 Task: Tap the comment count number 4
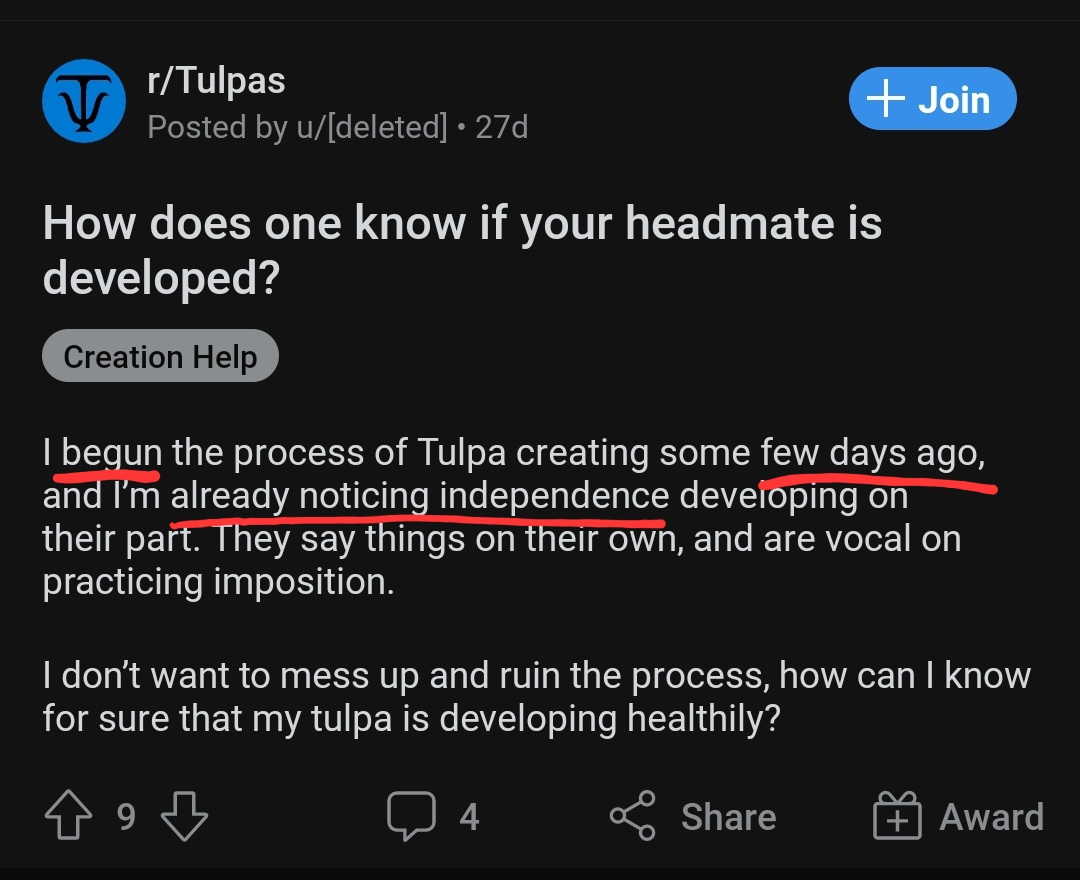pos(469,817)
